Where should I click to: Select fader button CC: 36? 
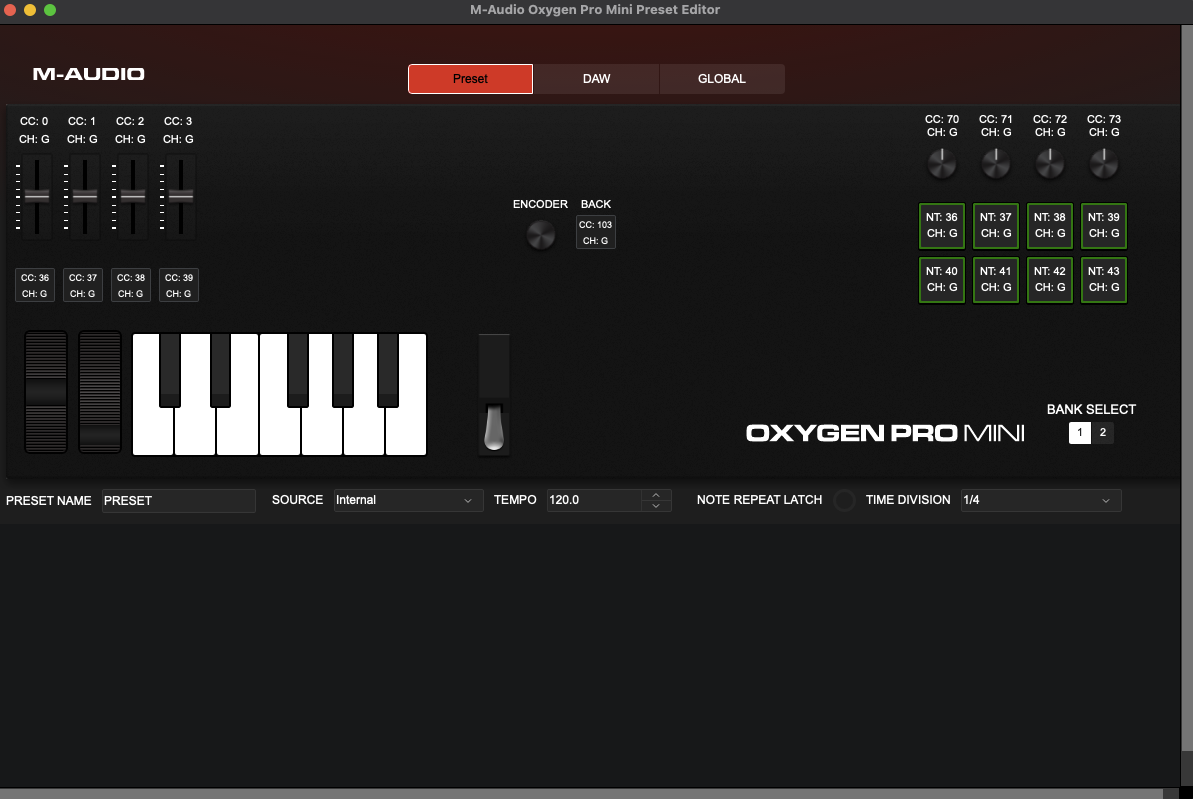35,285
